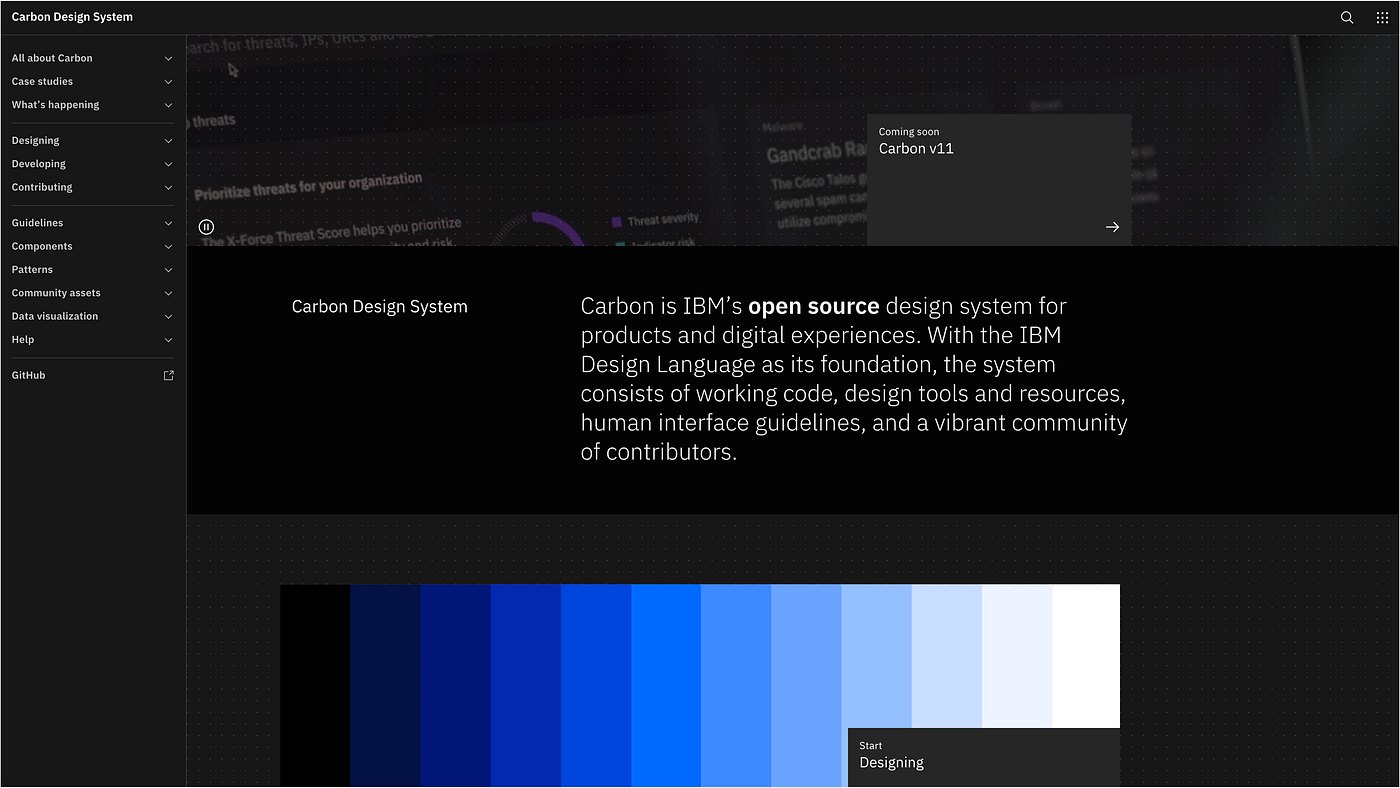Open the search icon in header
Screen dimensions: 1400x788
click(x=1347, y=17)
